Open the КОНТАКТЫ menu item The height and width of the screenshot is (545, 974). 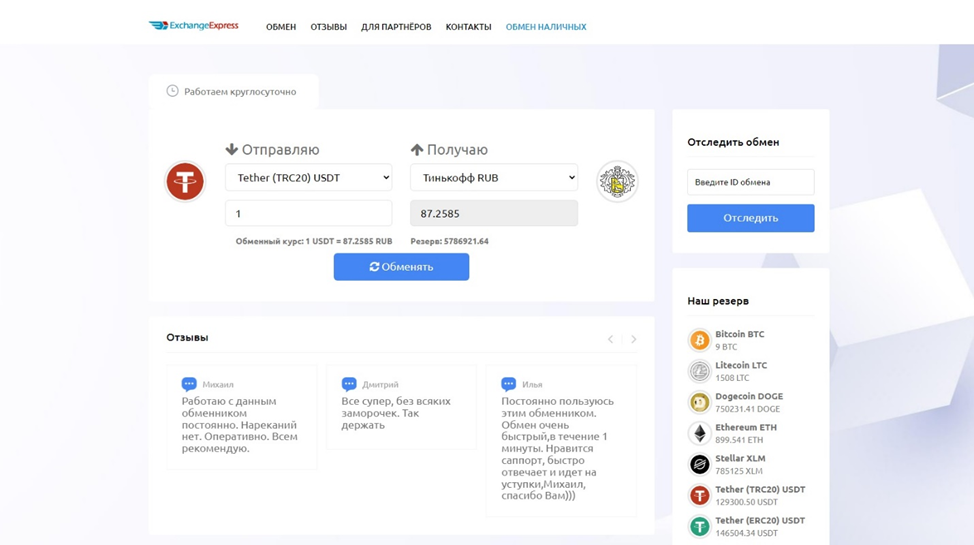click(x=468, y=27)
